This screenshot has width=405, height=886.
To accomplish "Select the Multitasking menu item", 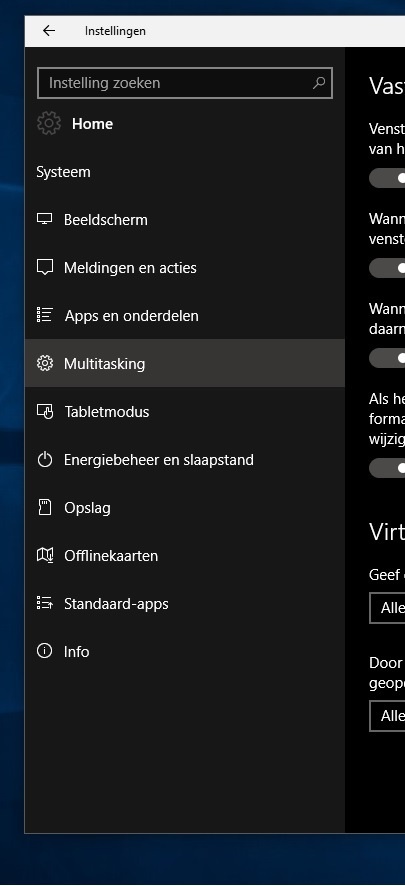I will coord(185,363).
